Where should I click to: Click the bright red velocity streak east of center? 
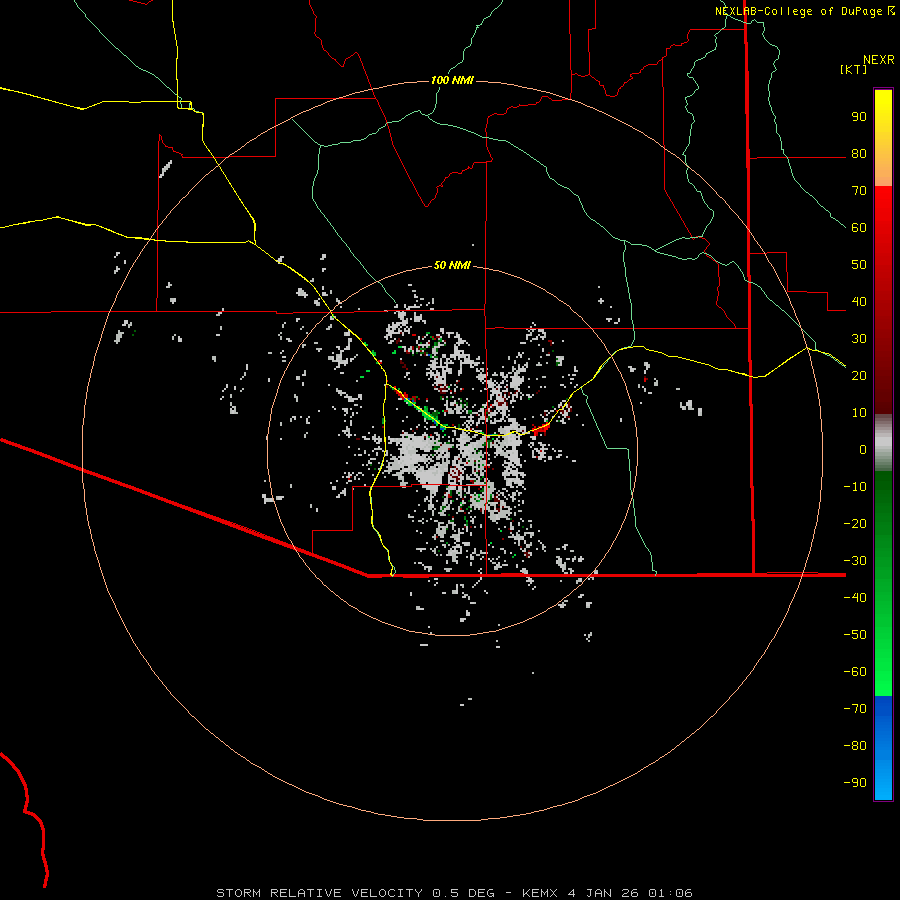click(540, 429)
